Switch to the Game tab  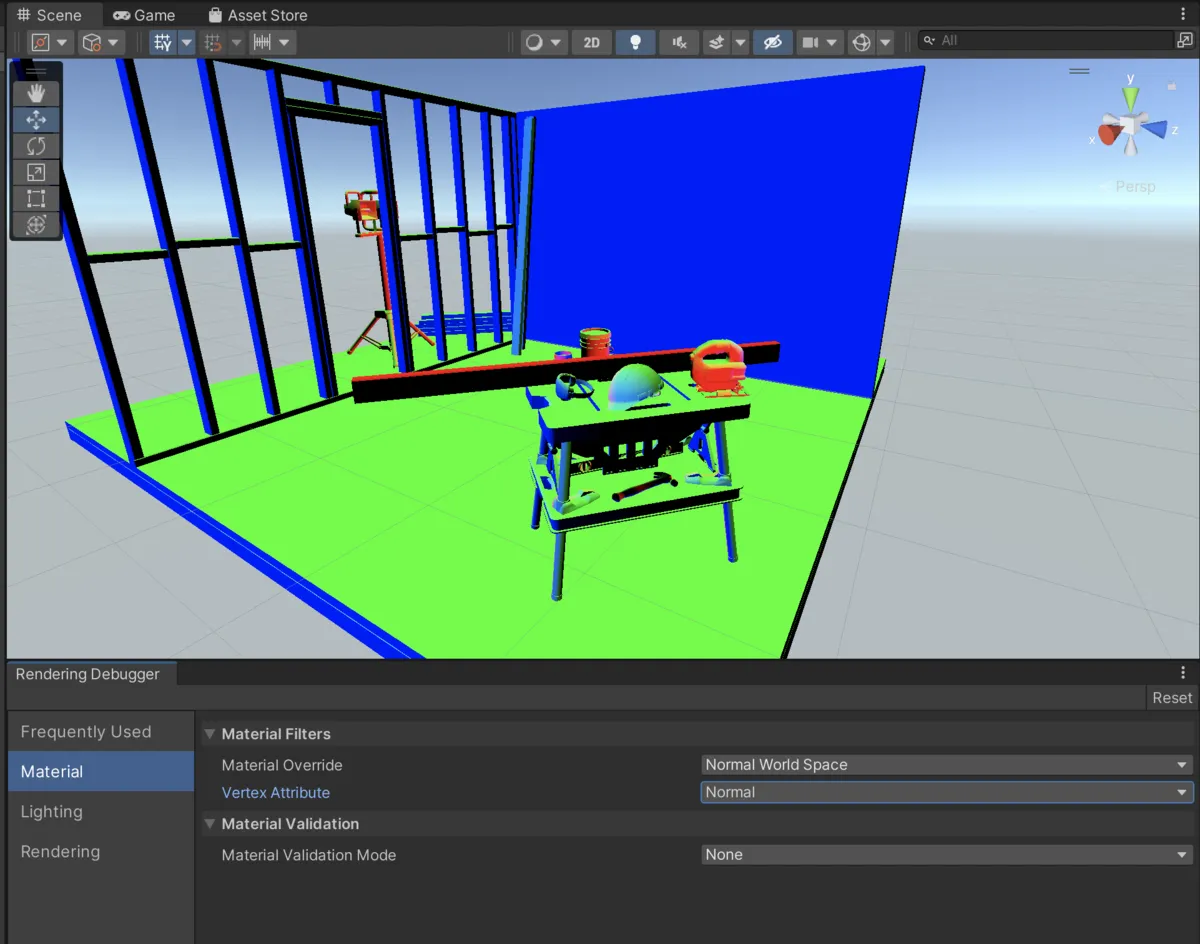(144, 15)
